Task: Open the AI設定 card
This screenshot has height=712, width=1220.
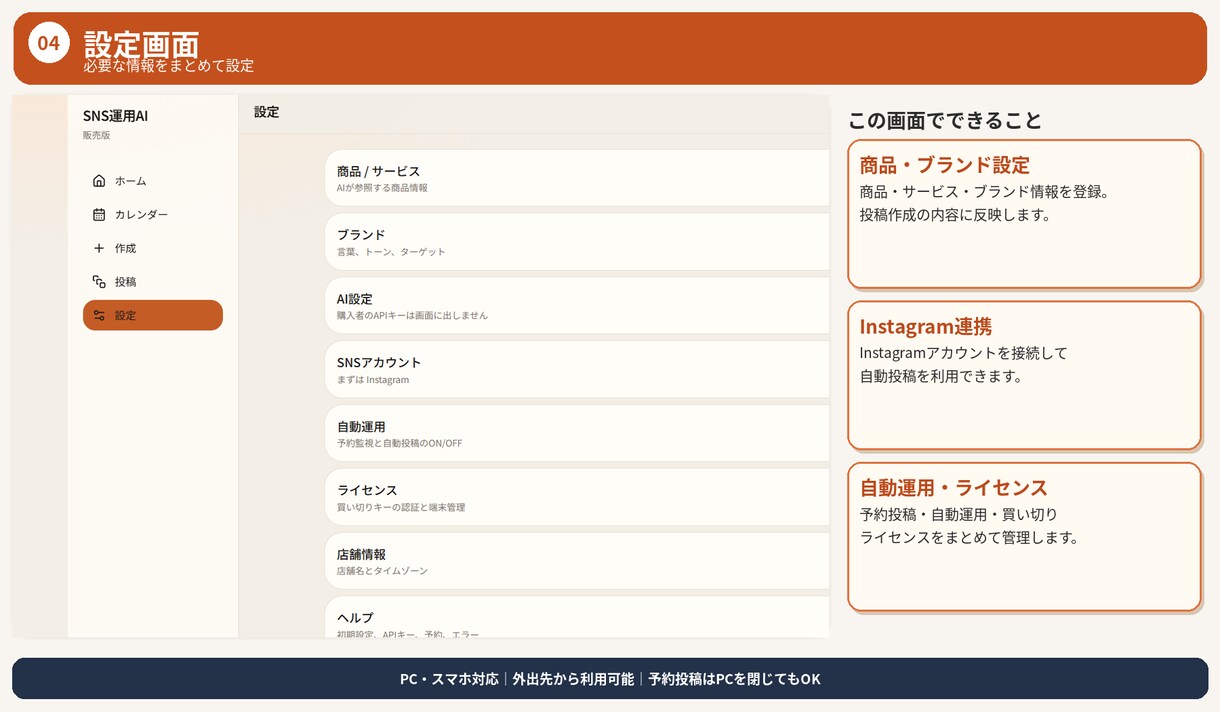Action: [577, 306]
